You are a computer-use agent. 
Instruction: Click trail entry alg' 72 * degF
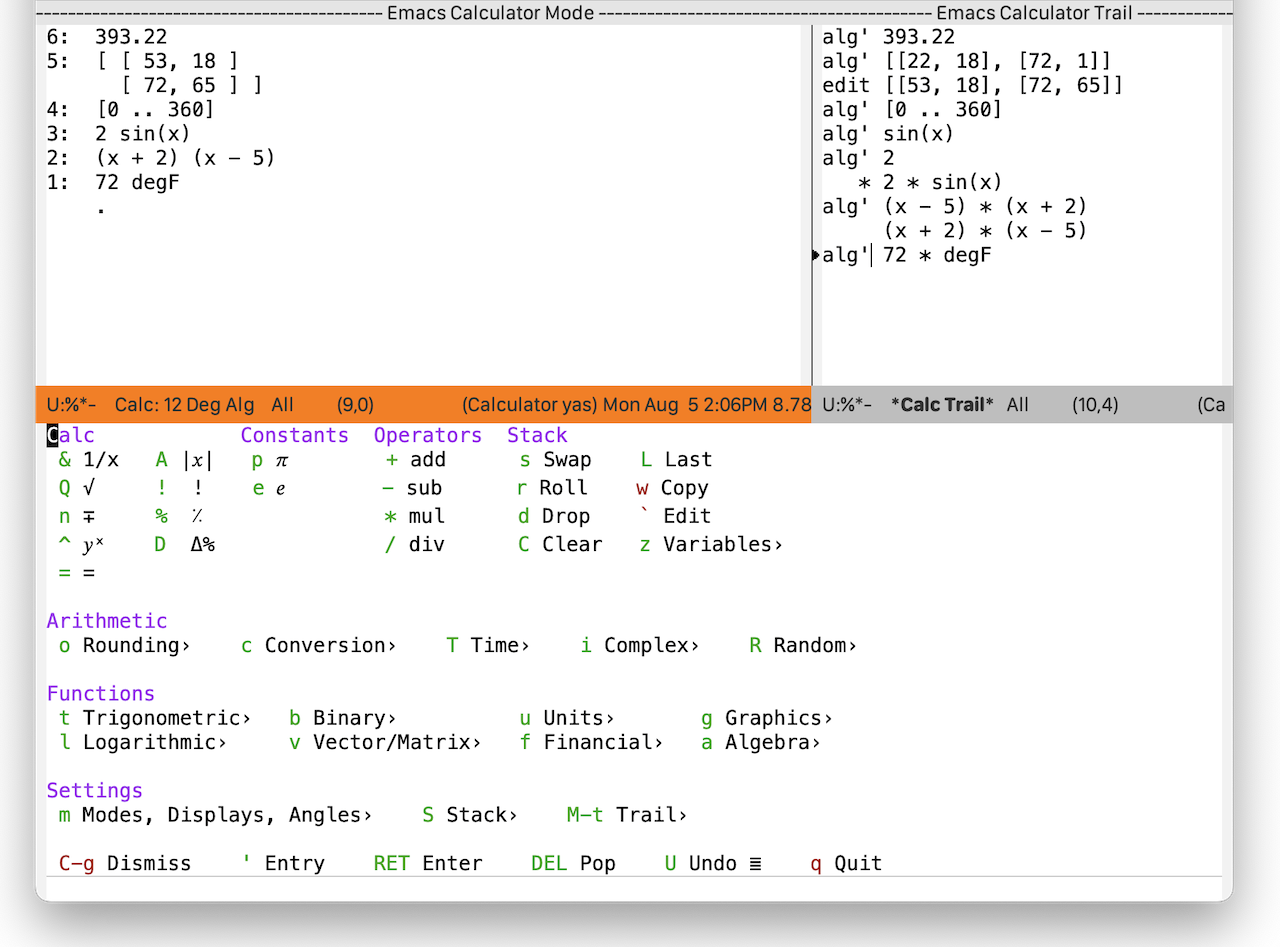907,255
